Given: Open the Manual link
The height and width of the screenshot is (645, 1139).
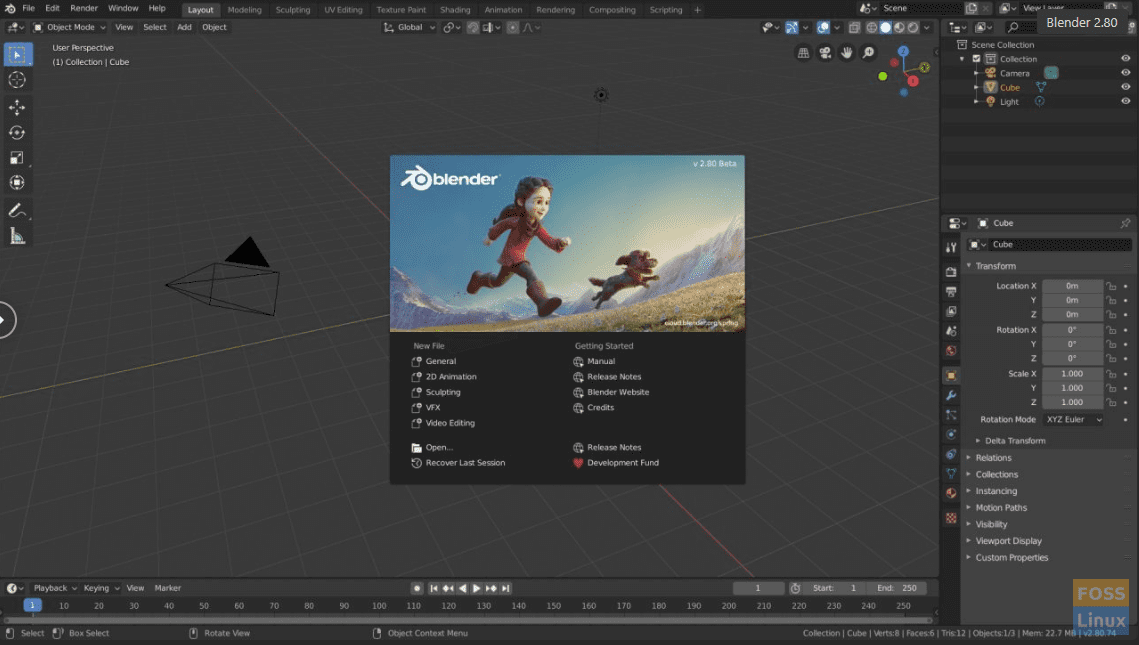Looking at the screenshot, I should [594, 362].
